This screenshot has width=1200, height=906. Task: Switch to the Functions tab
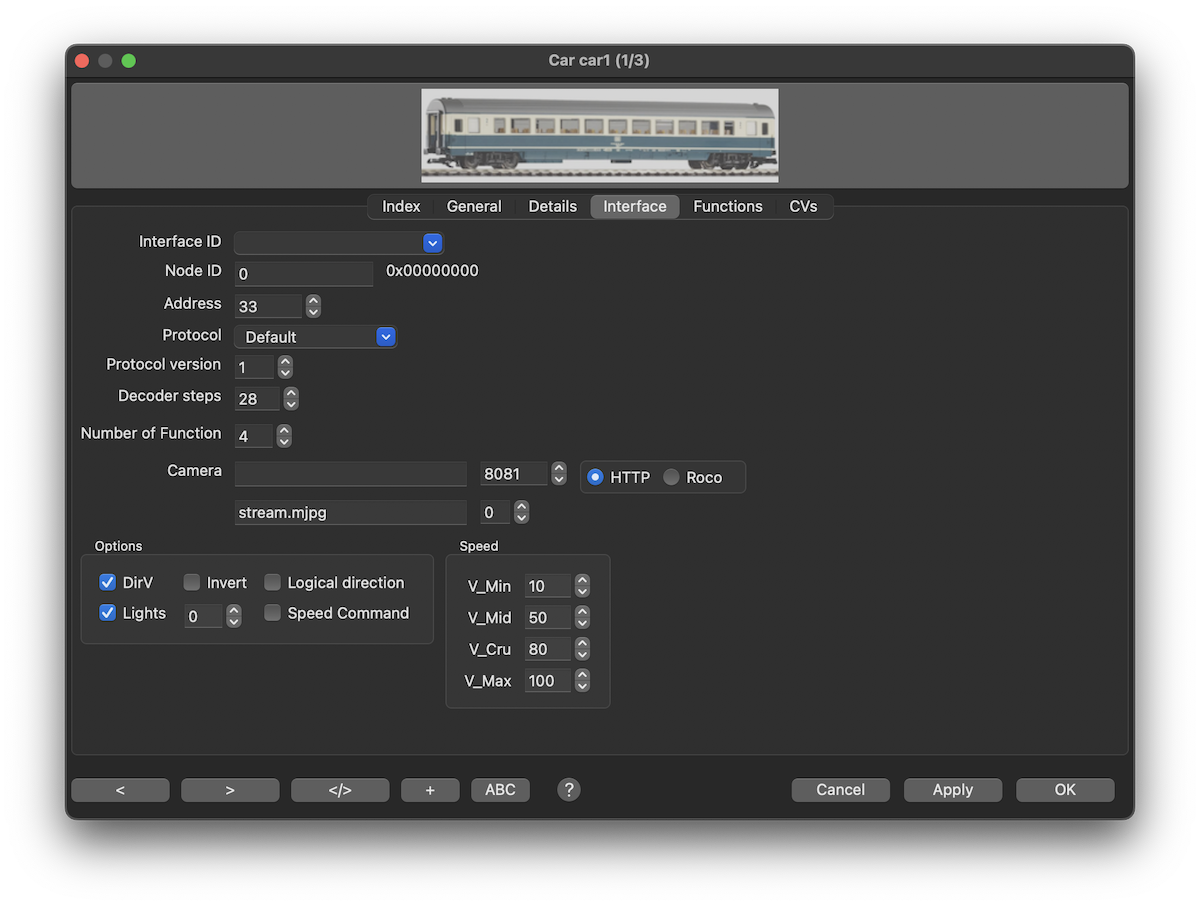tap(727, 206)
